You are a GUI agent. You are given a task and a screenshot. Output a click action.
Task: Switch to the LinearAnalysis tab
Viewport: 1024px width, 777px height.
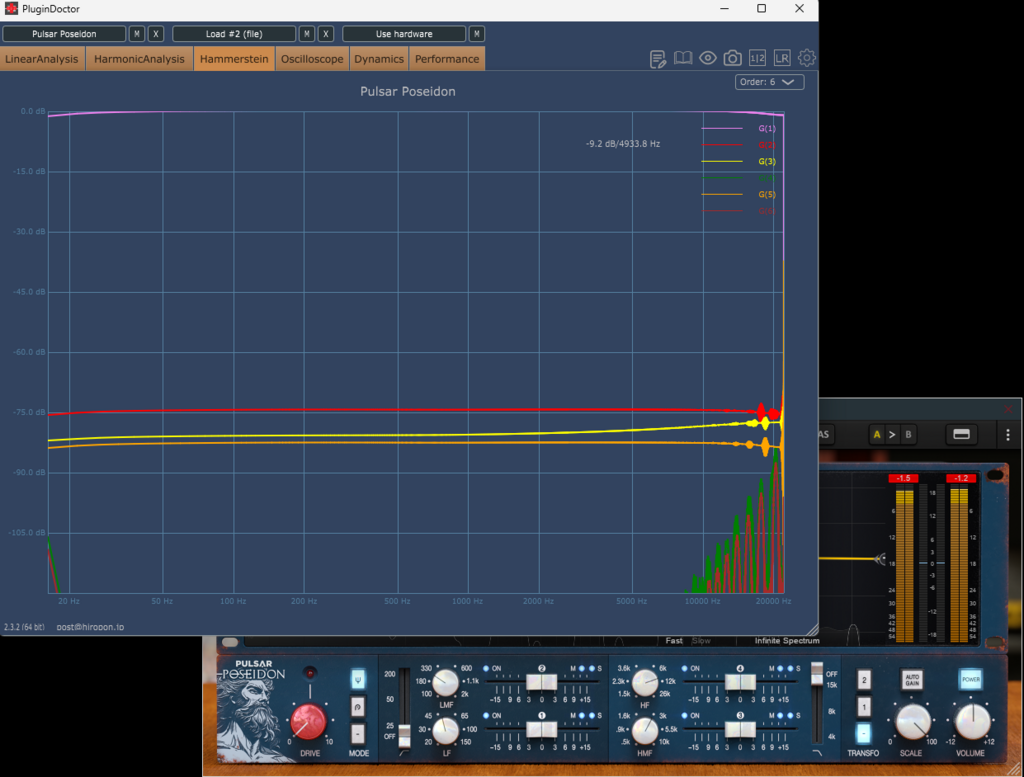point(42,59)
